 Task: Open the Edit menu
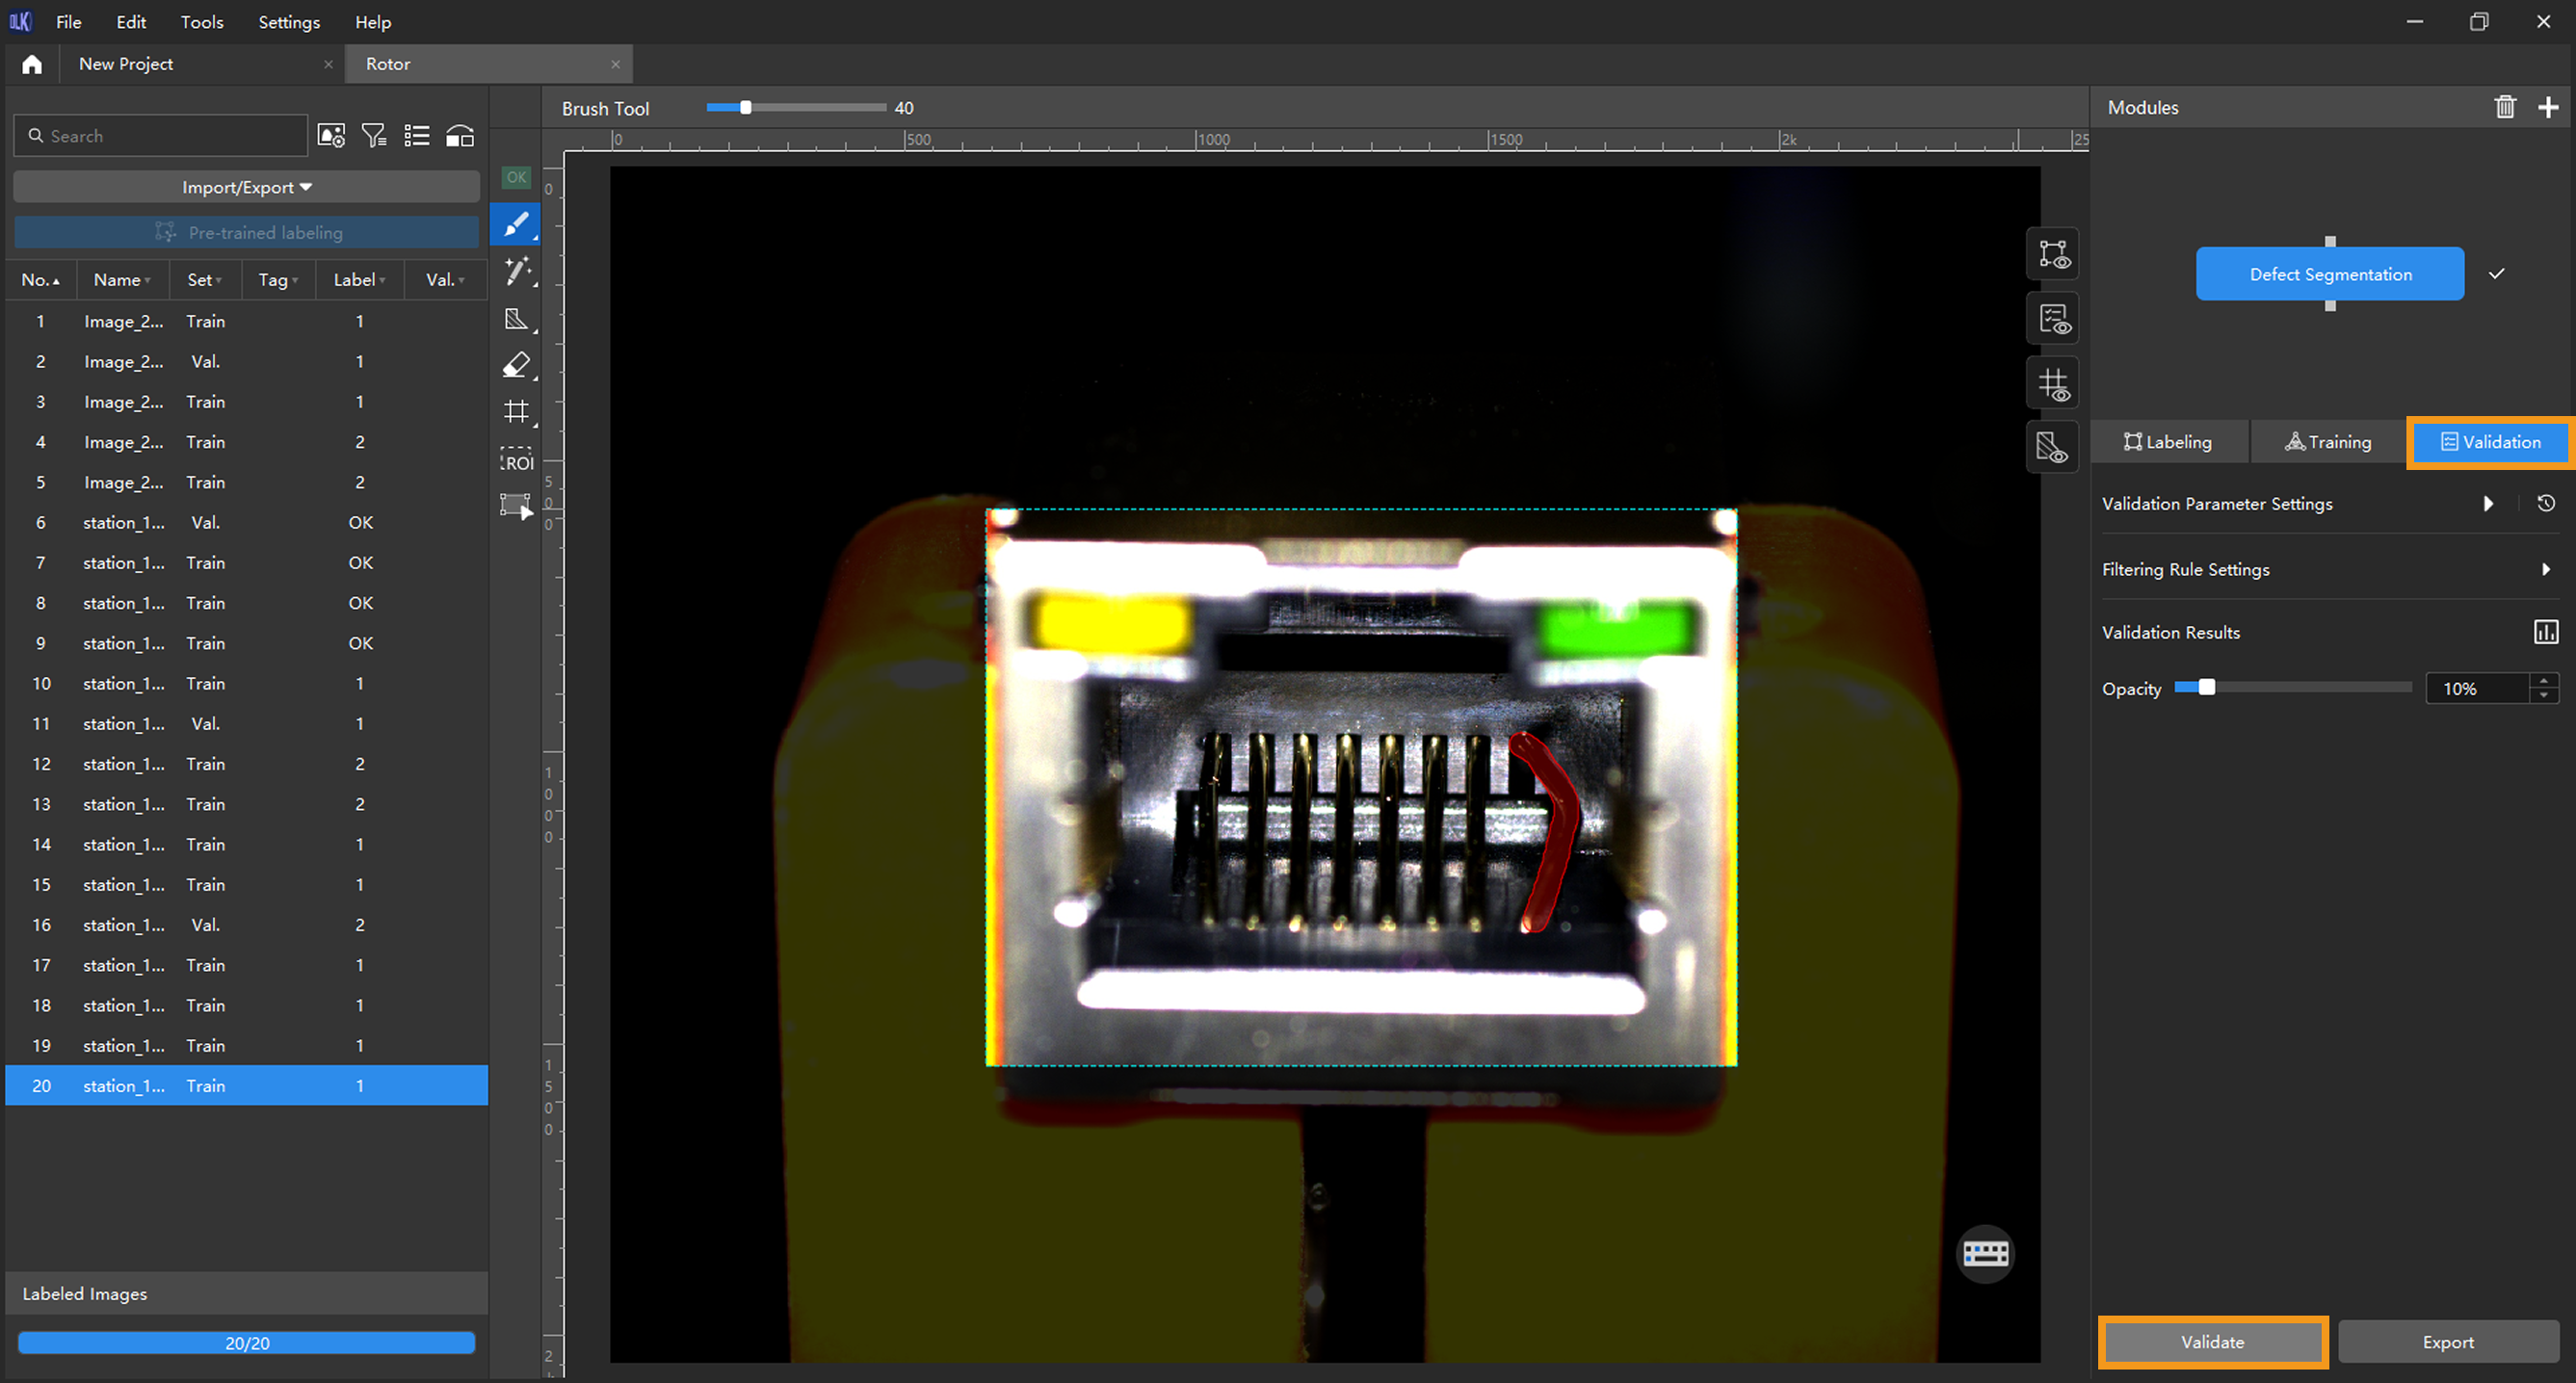(x=131, y=21)
